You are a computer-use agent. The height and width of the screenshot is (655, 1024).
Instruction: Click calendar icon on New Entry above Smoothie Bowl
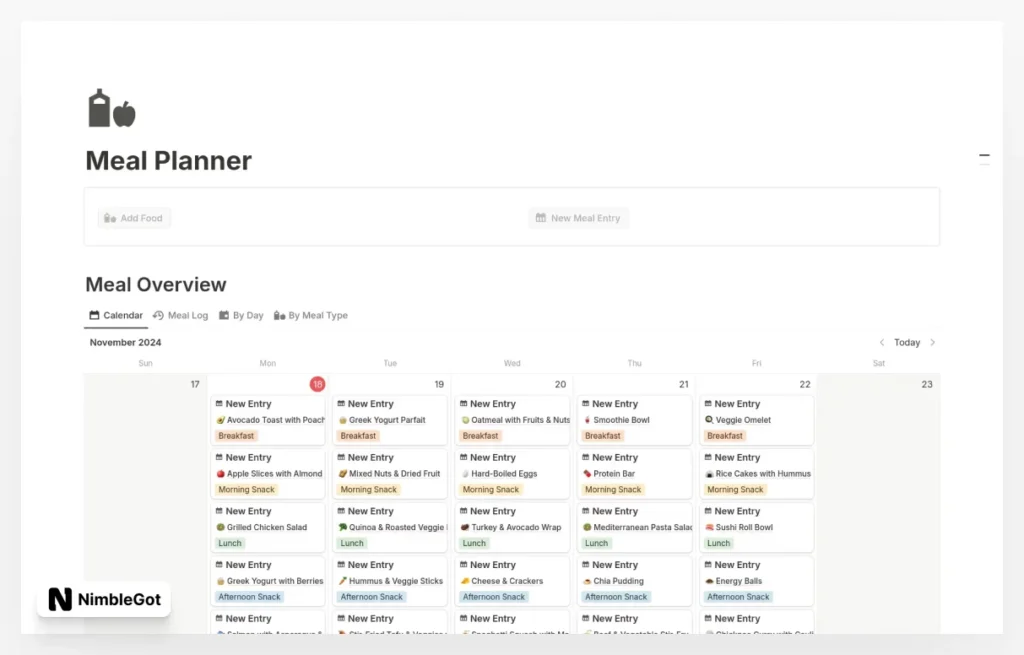(x=586, y=404)
